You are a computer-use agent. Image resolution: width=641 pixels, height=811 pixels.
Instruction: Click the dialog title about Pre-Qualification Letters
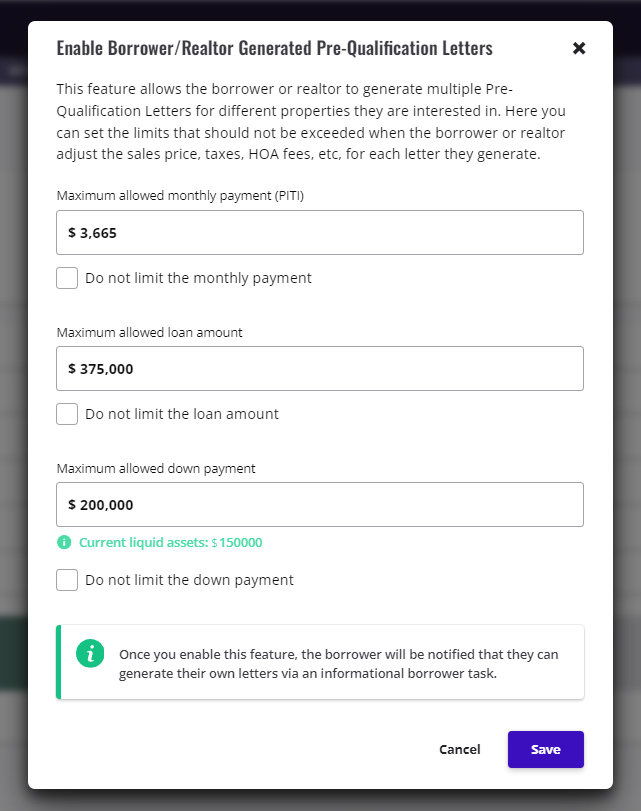[274, 48]
